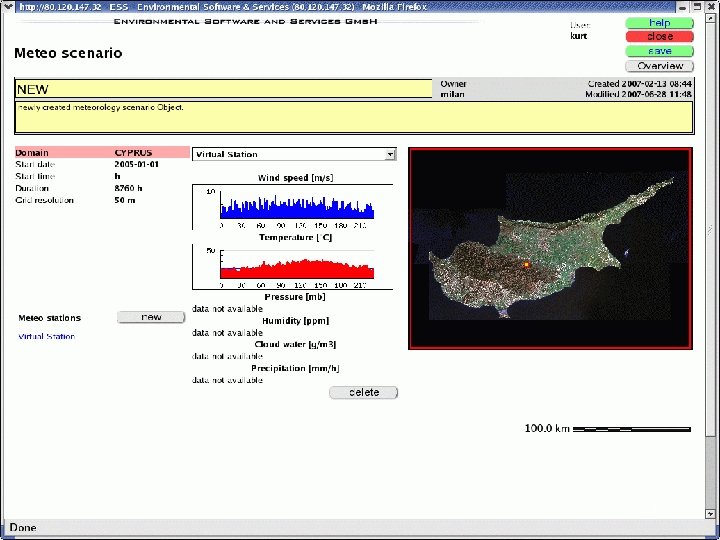Click the window menu icon in title bar
Image resolution: width=720 pixels, height=540 pixels.
point(7,6)
